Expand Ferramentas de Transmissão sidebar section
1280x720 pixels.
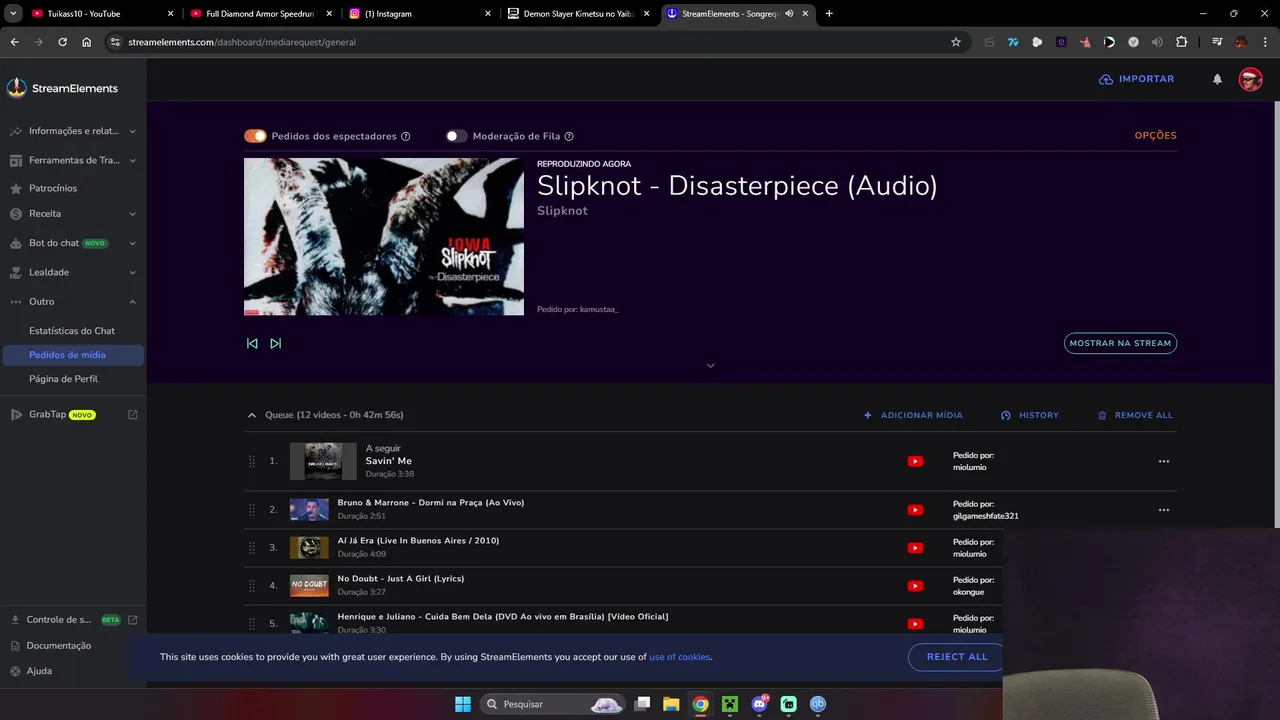132,160
